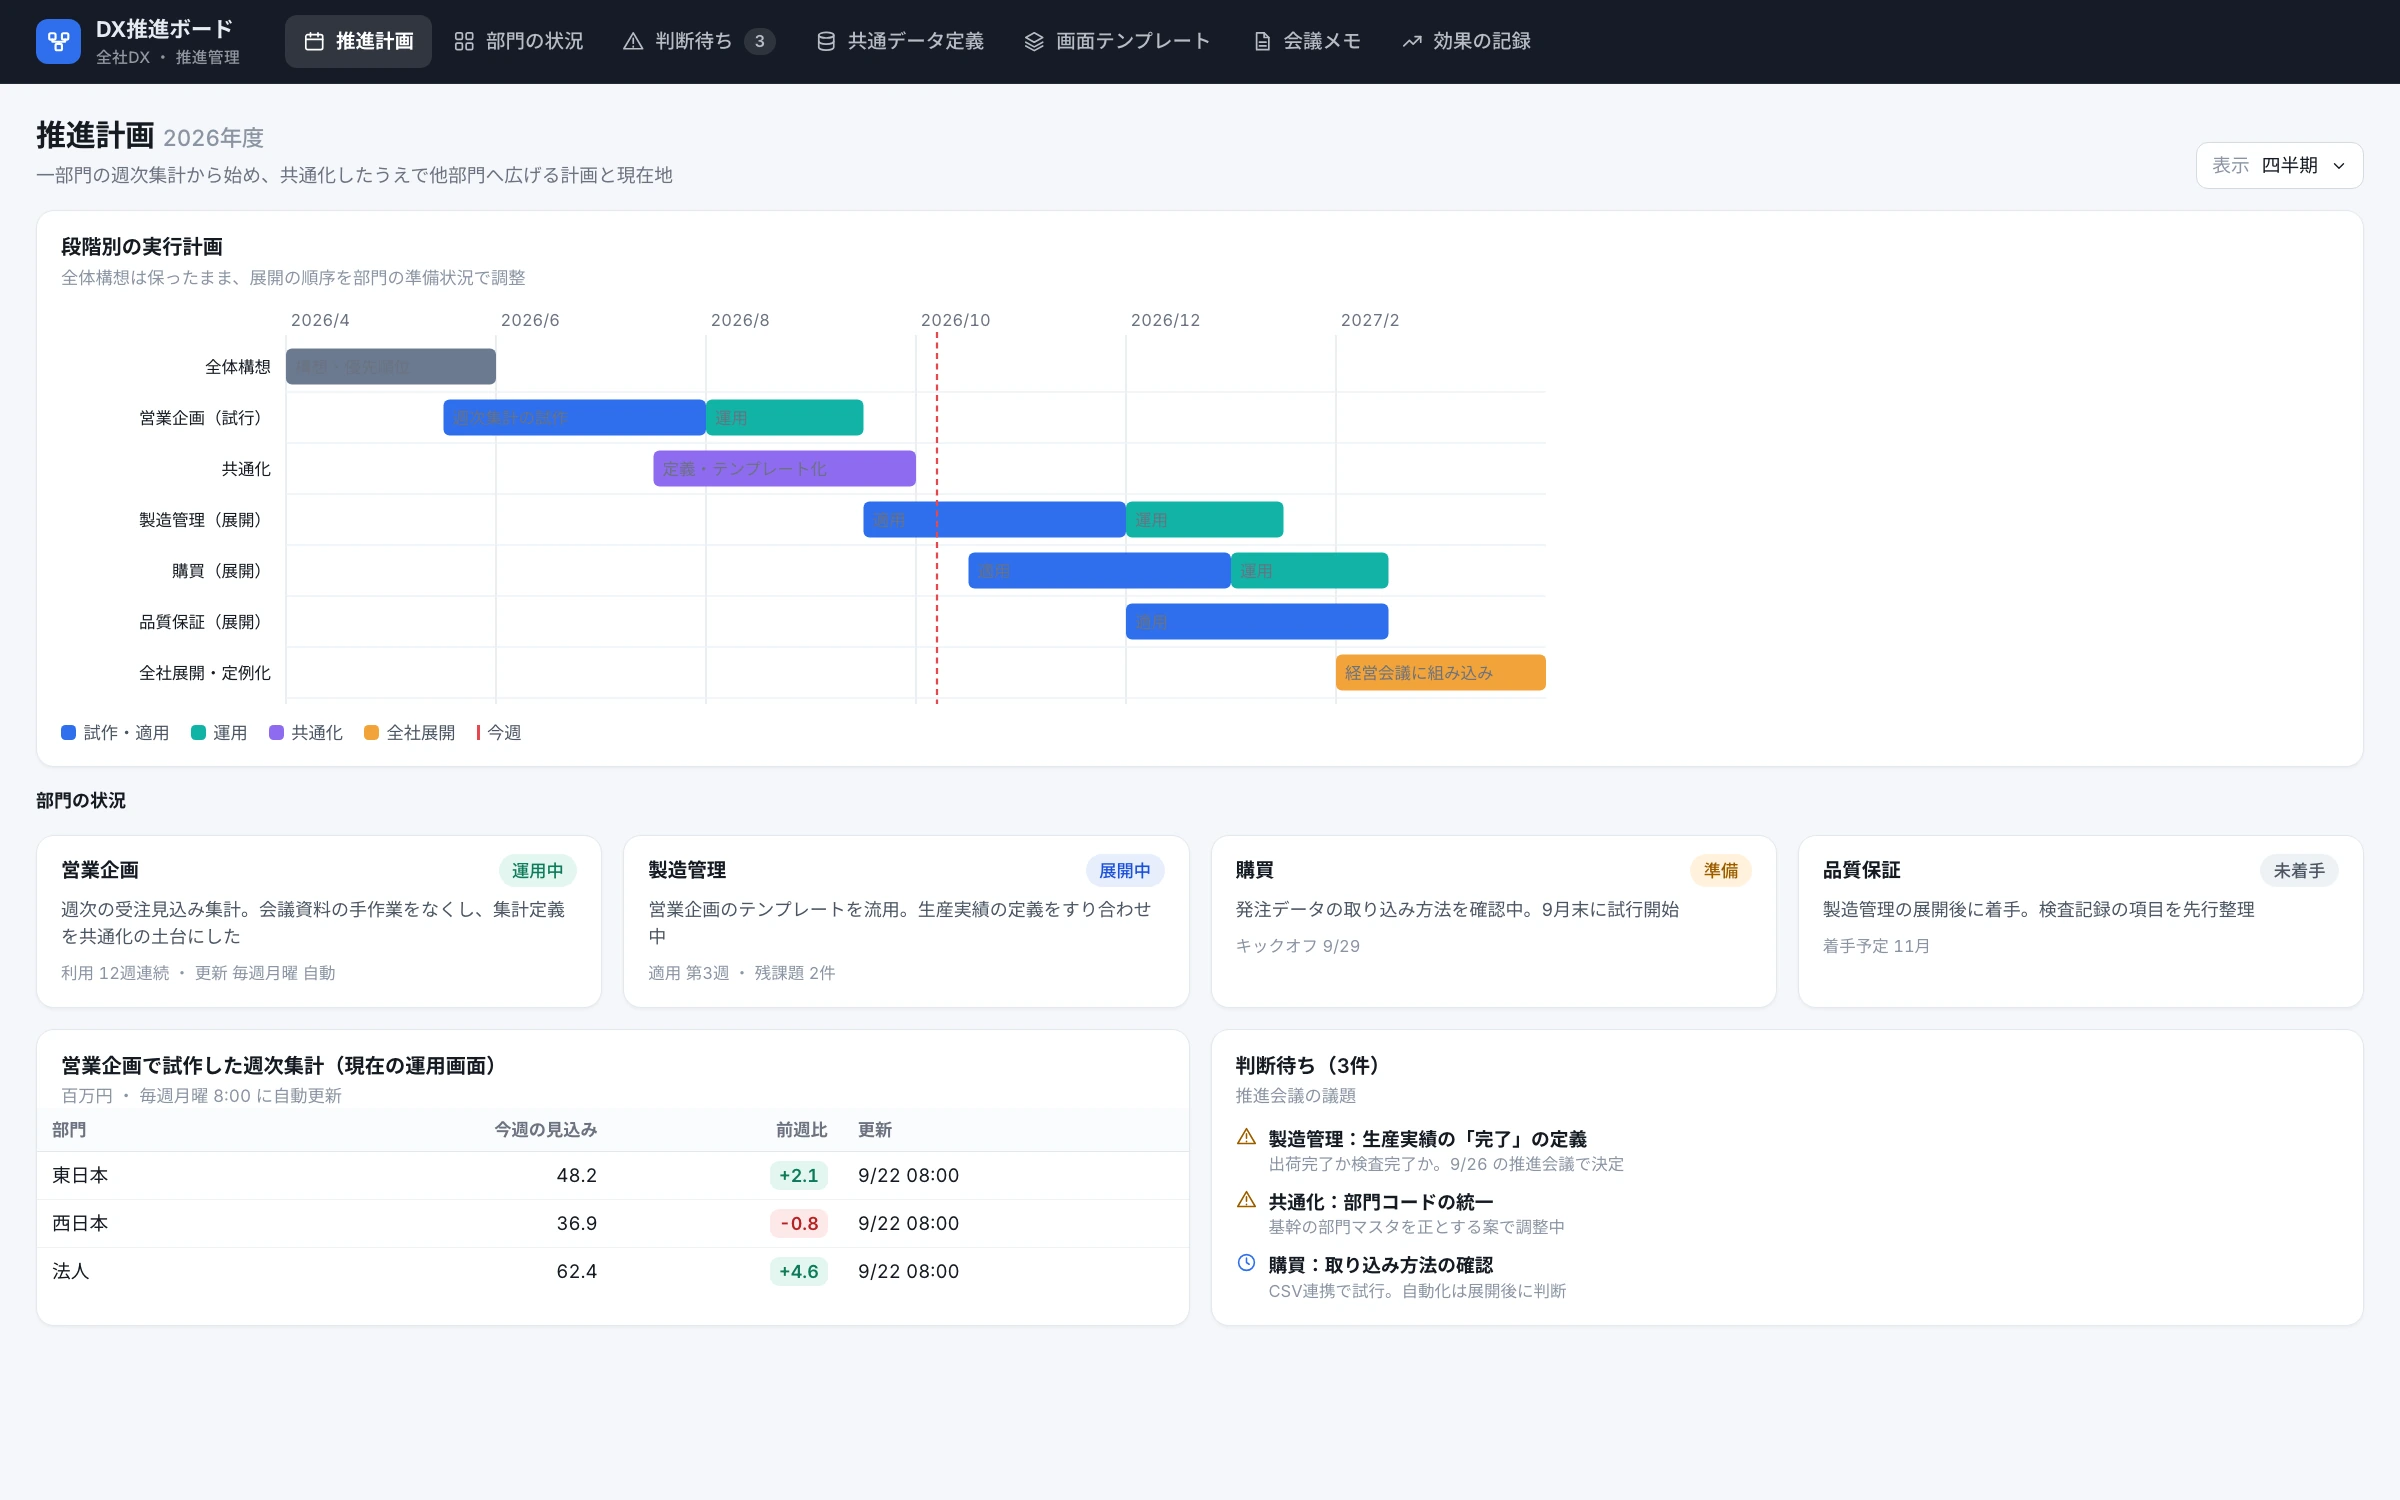Select the gray 構想・優先順位 Gantt bar
The height and width of the screenshot is (1500, 2400).
[391, 366]
